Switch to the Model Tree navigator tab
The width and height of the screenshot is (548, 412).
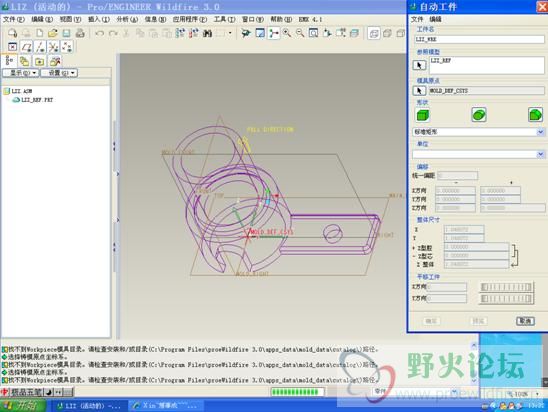coord(9,61)
